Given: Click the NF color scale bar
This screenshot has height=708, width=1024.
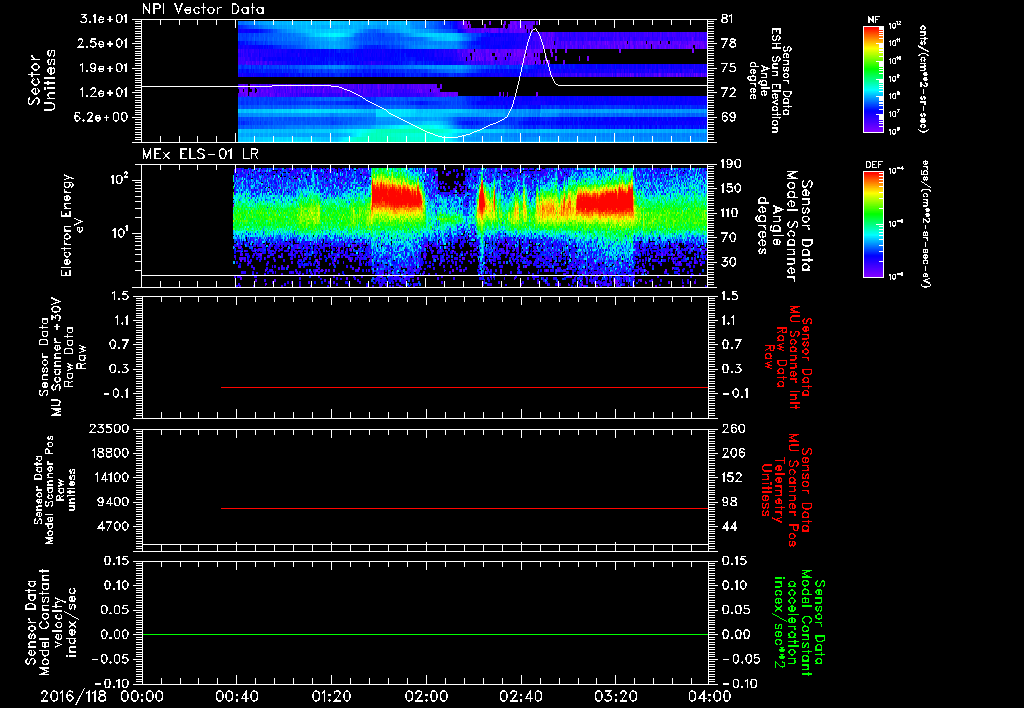Looking at the screenshot, I should tap(874, 78).
